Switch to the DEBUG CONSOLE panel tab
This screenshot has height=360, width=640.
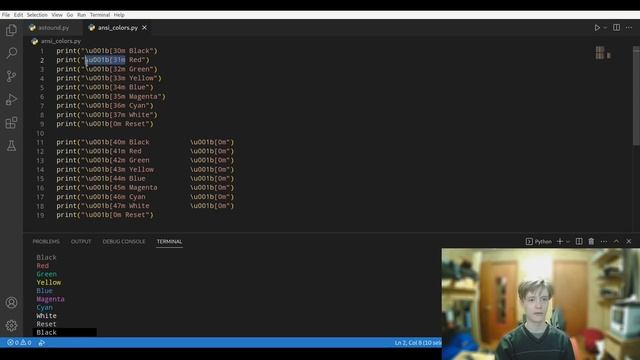point(124,242)
